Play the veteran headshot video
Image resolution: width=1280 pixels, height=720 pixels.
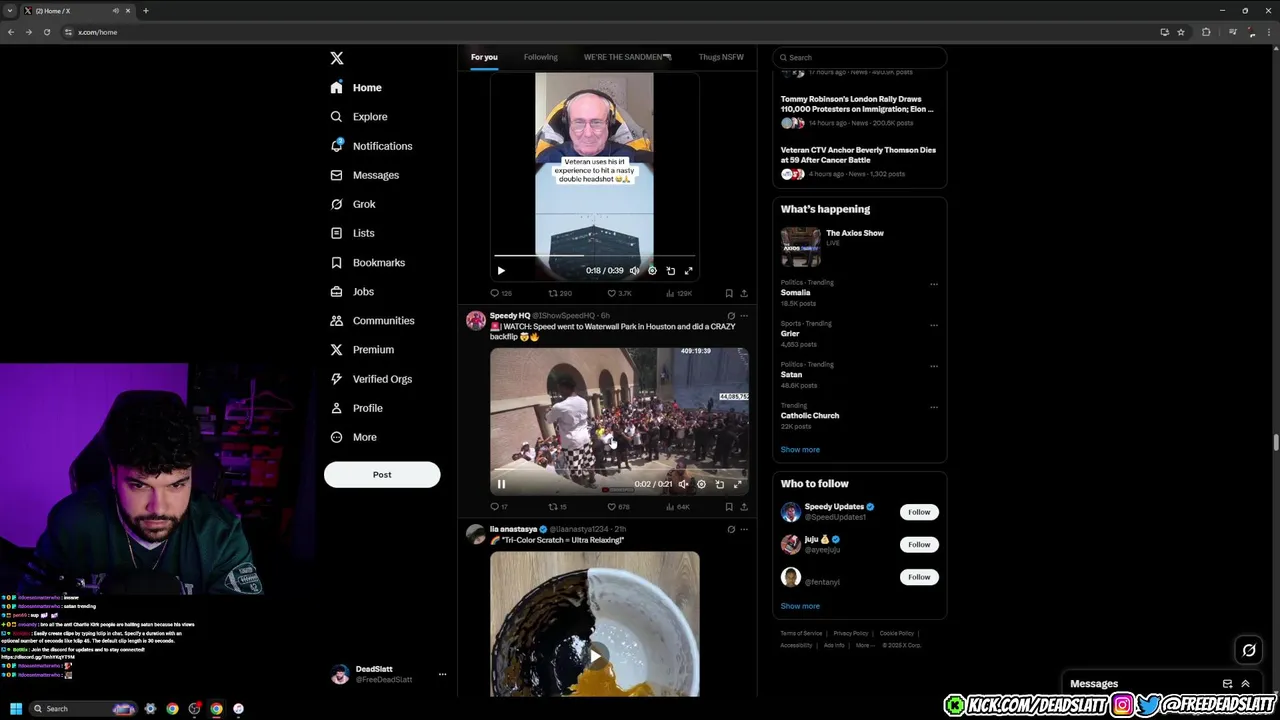click(501, 270)
